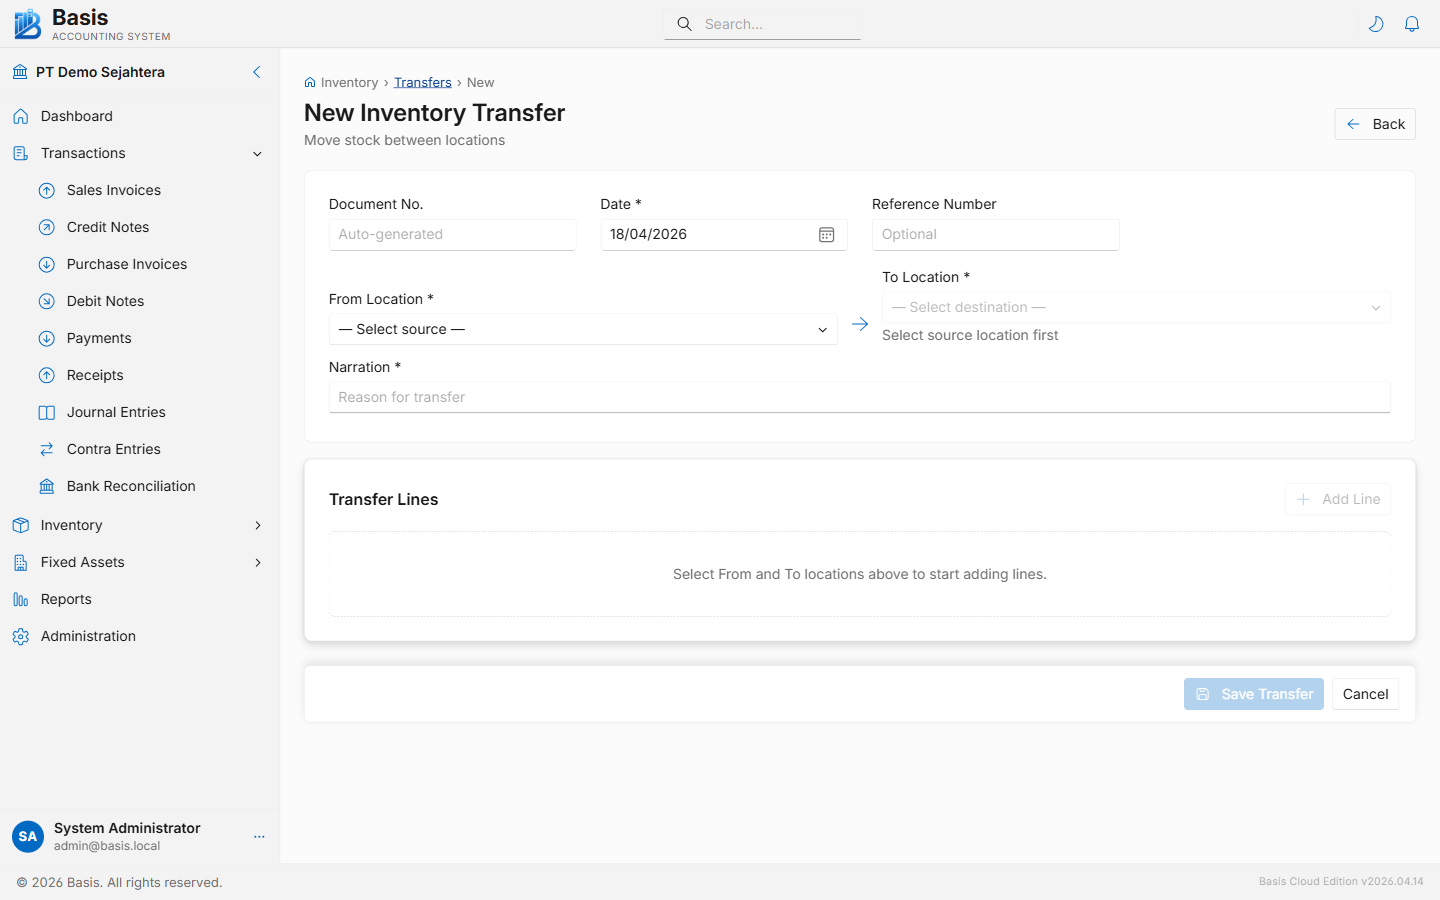Screen dimensions: 1440x900
Task: Click the home icon in the breadcrumb
Action: [x=311, y=81]
